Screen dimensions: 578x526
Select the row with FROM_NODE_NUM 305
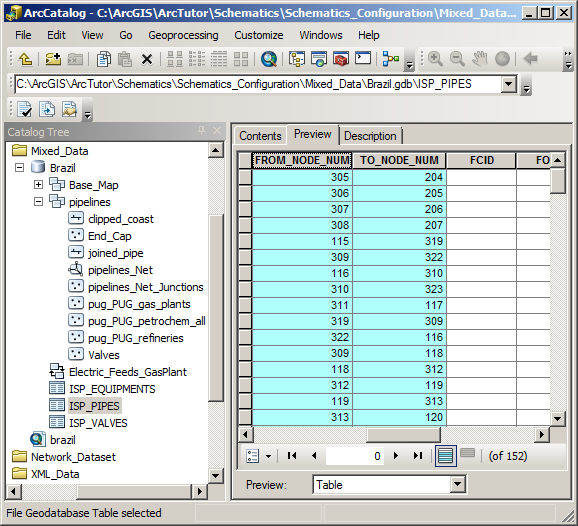coord(245,177)
